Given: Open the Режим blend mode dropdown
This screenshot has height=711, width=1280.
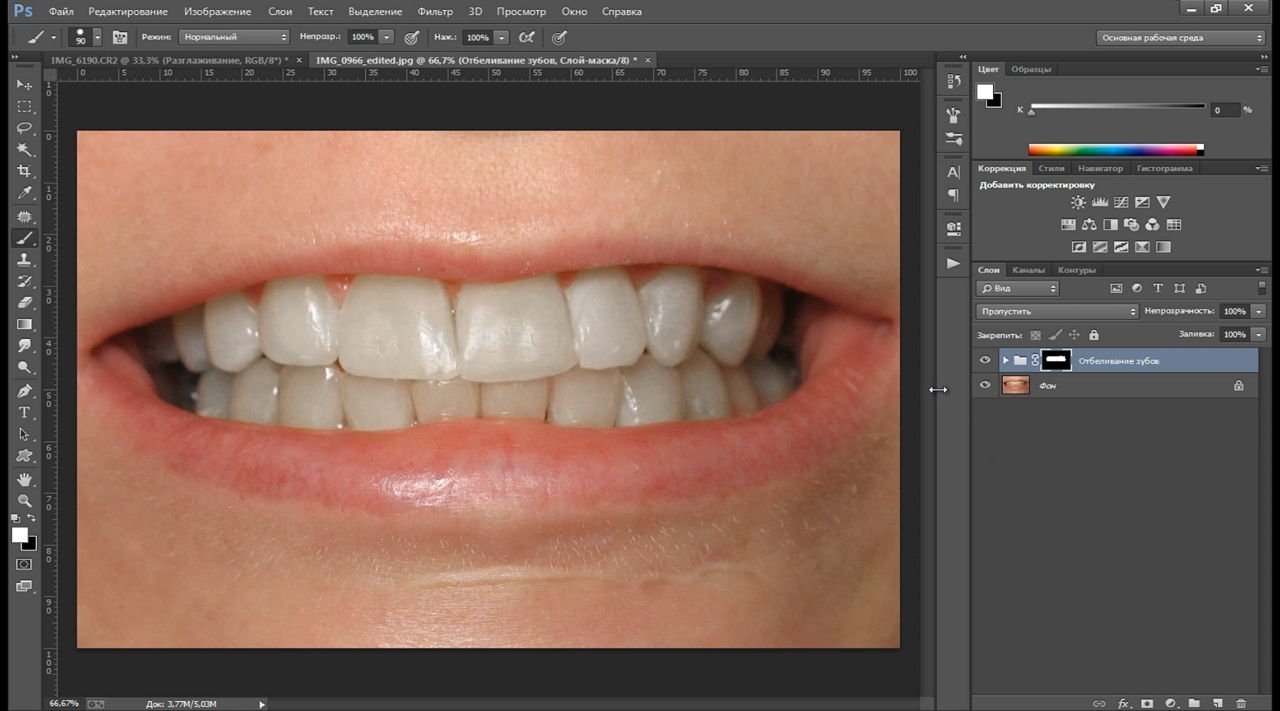Looking at the screenshot, I should pos(235,37).
